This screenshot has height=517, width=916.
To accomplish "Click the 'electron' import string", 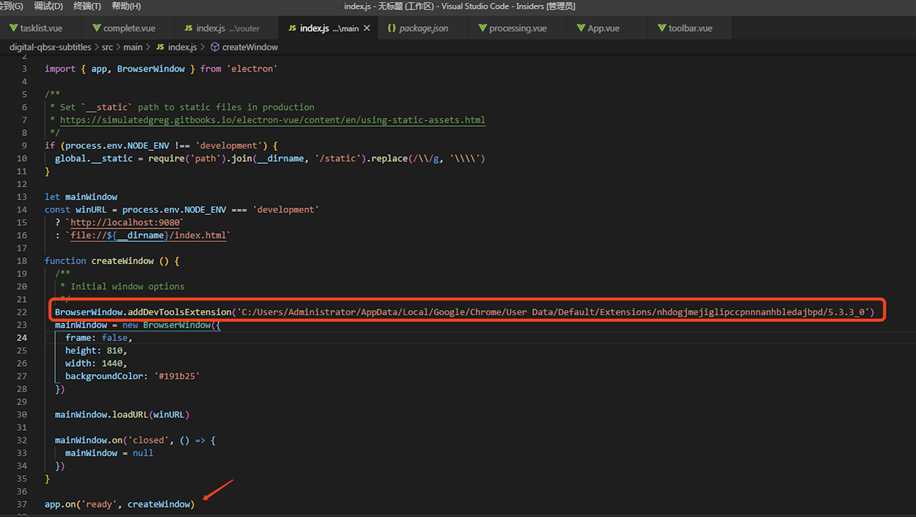I will pyautogui.click(x=252, y=69).
